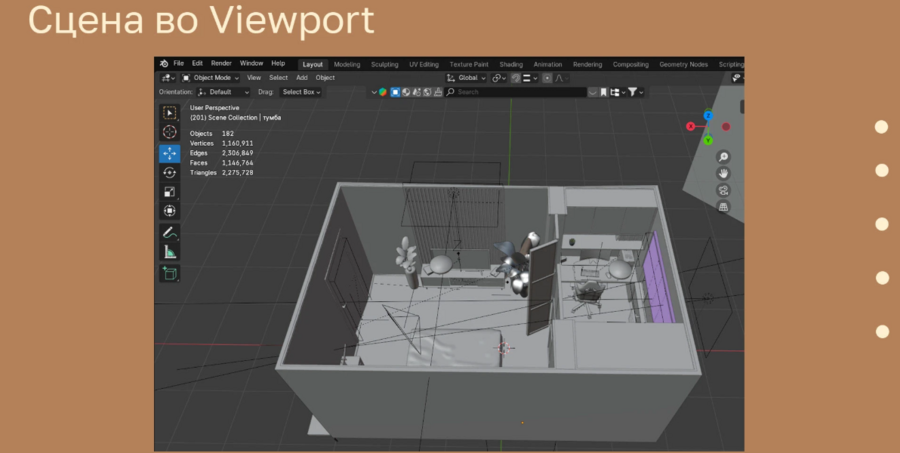Image resolution: width=900 pixels, height=453 pixels.
Task: Activate the Annotate tool
Action: (169, 232)
